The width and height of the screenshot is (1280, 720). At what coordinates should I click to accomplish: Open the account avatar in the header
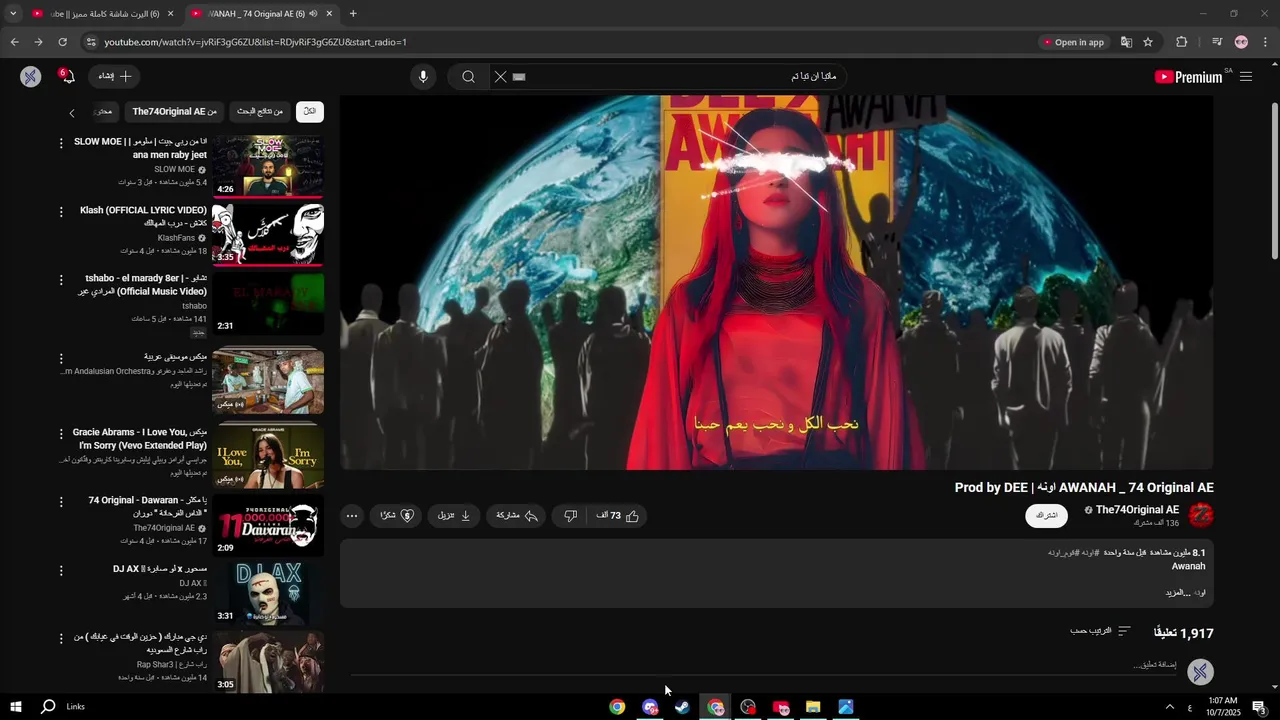point(31,77)
